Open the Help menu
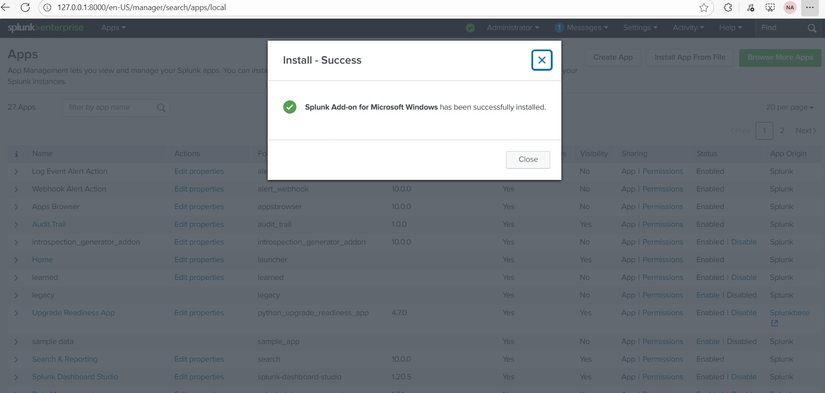 (730, 28)
